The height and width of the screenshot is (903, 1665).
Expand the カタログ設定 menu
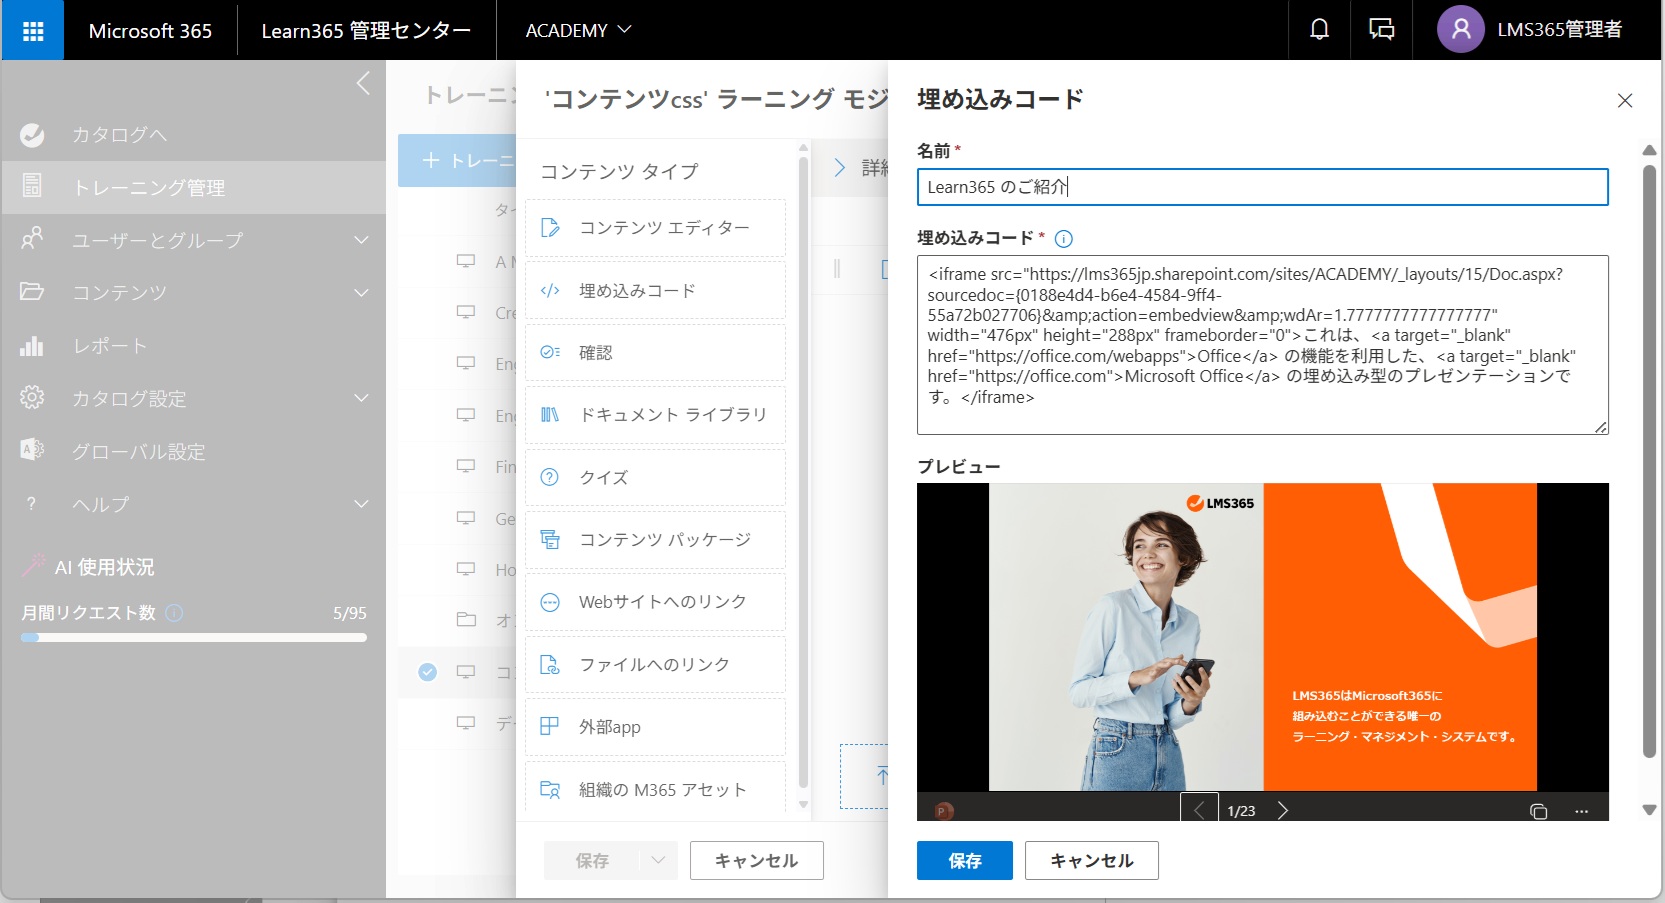362,398
